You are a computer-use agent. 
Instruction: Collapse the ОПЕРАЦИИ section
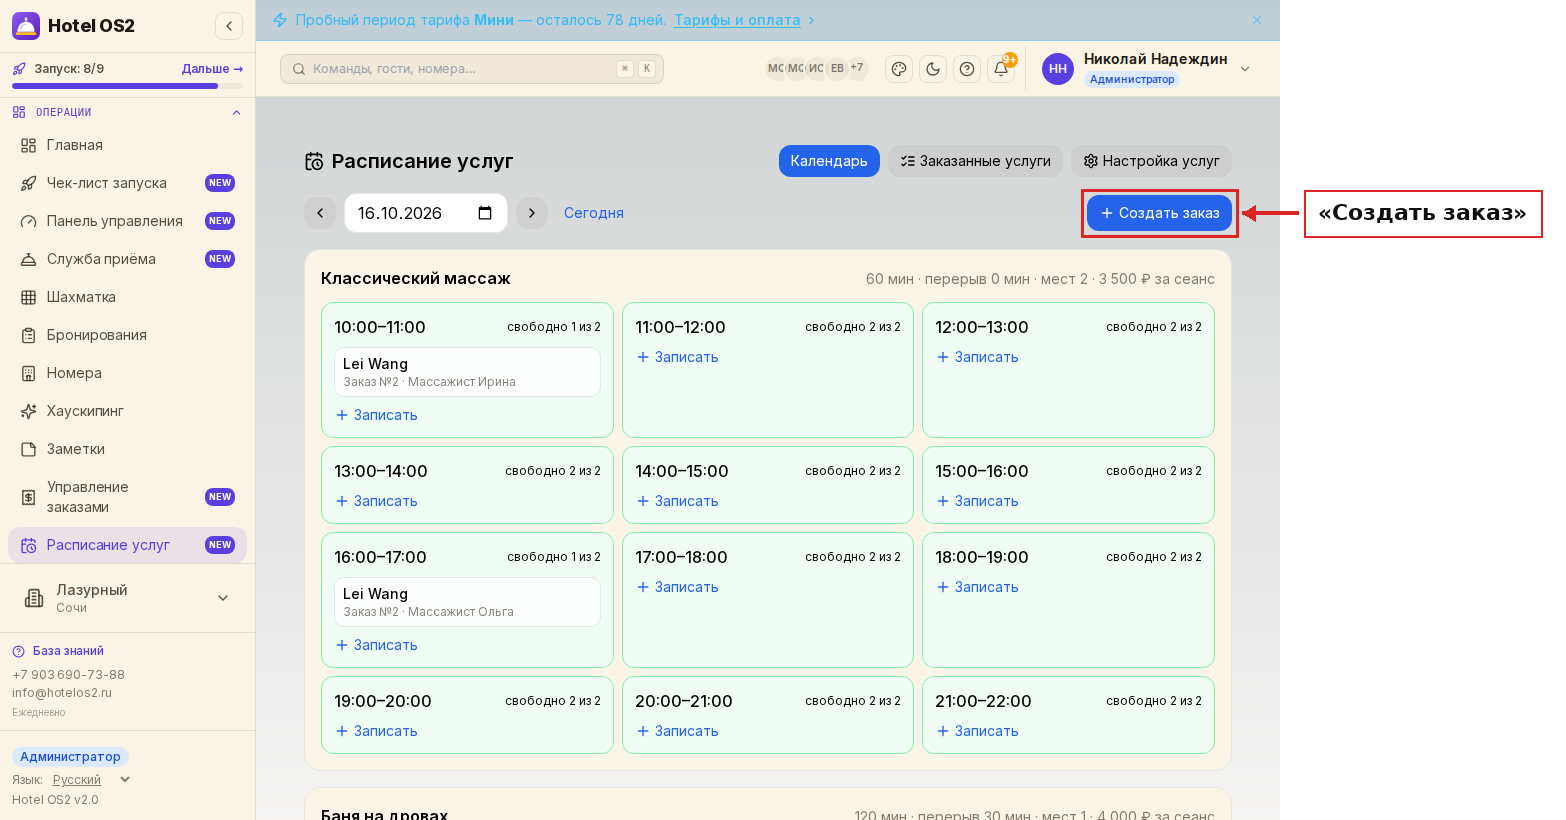tap(236, 113)
